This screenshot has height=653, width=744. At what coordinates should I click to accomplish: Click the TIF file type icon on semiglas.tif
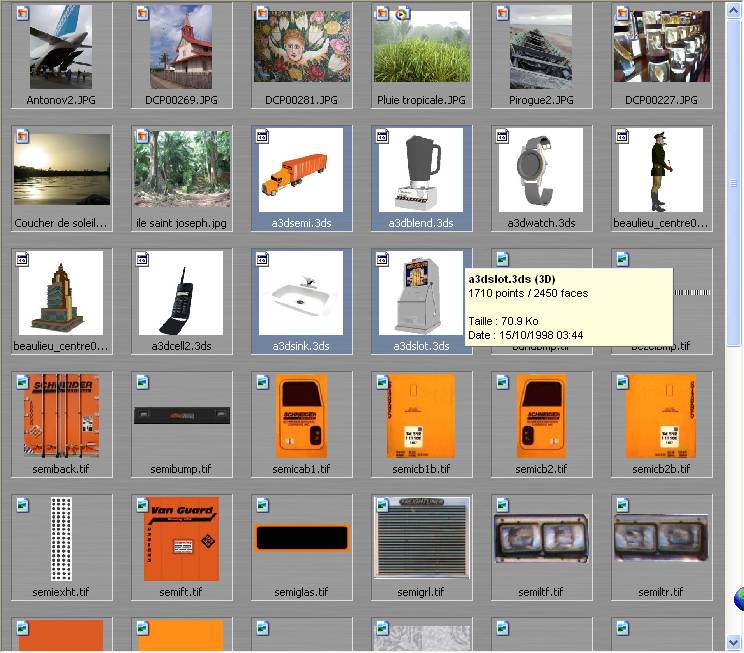click(262, 505)
